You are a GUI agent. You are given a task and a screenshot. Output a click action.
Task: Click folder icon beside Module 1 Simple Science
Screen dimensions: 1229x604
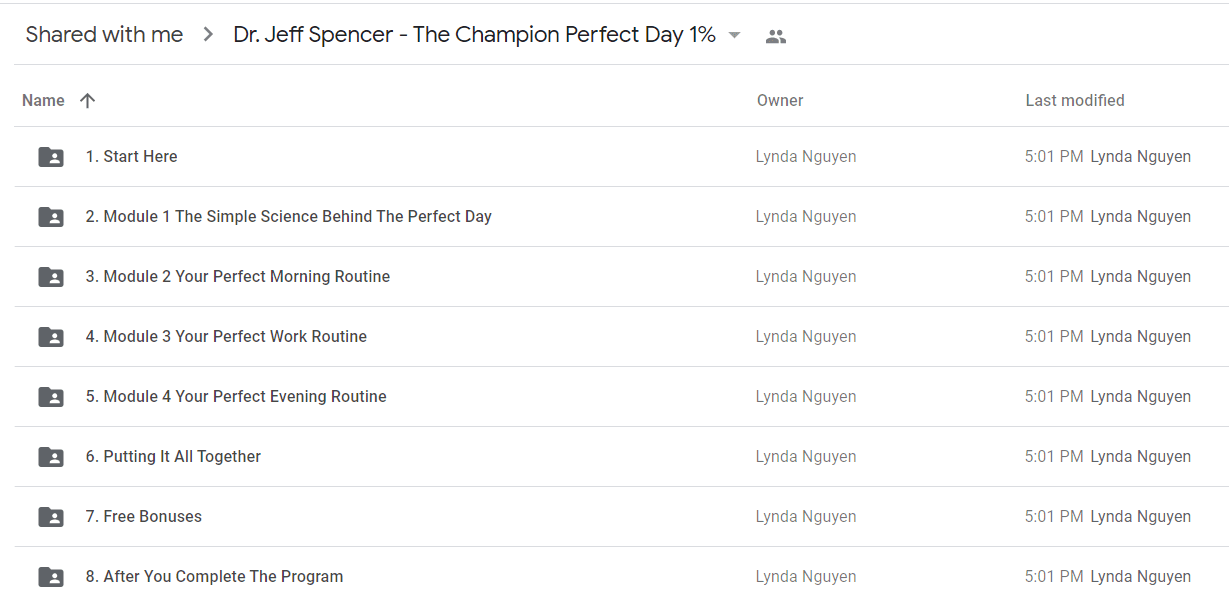pyautogui.click(x=51, y=217)
